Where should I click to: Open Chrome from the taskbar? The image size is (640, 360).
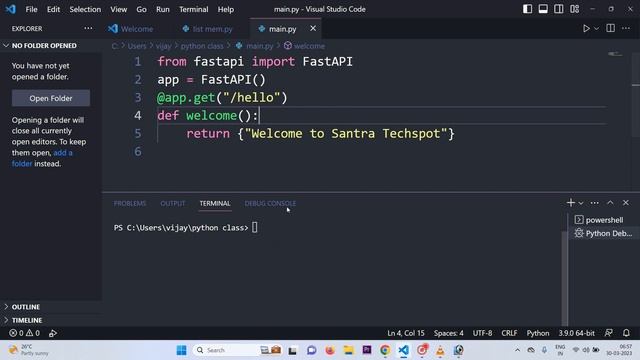click(384, 350)
